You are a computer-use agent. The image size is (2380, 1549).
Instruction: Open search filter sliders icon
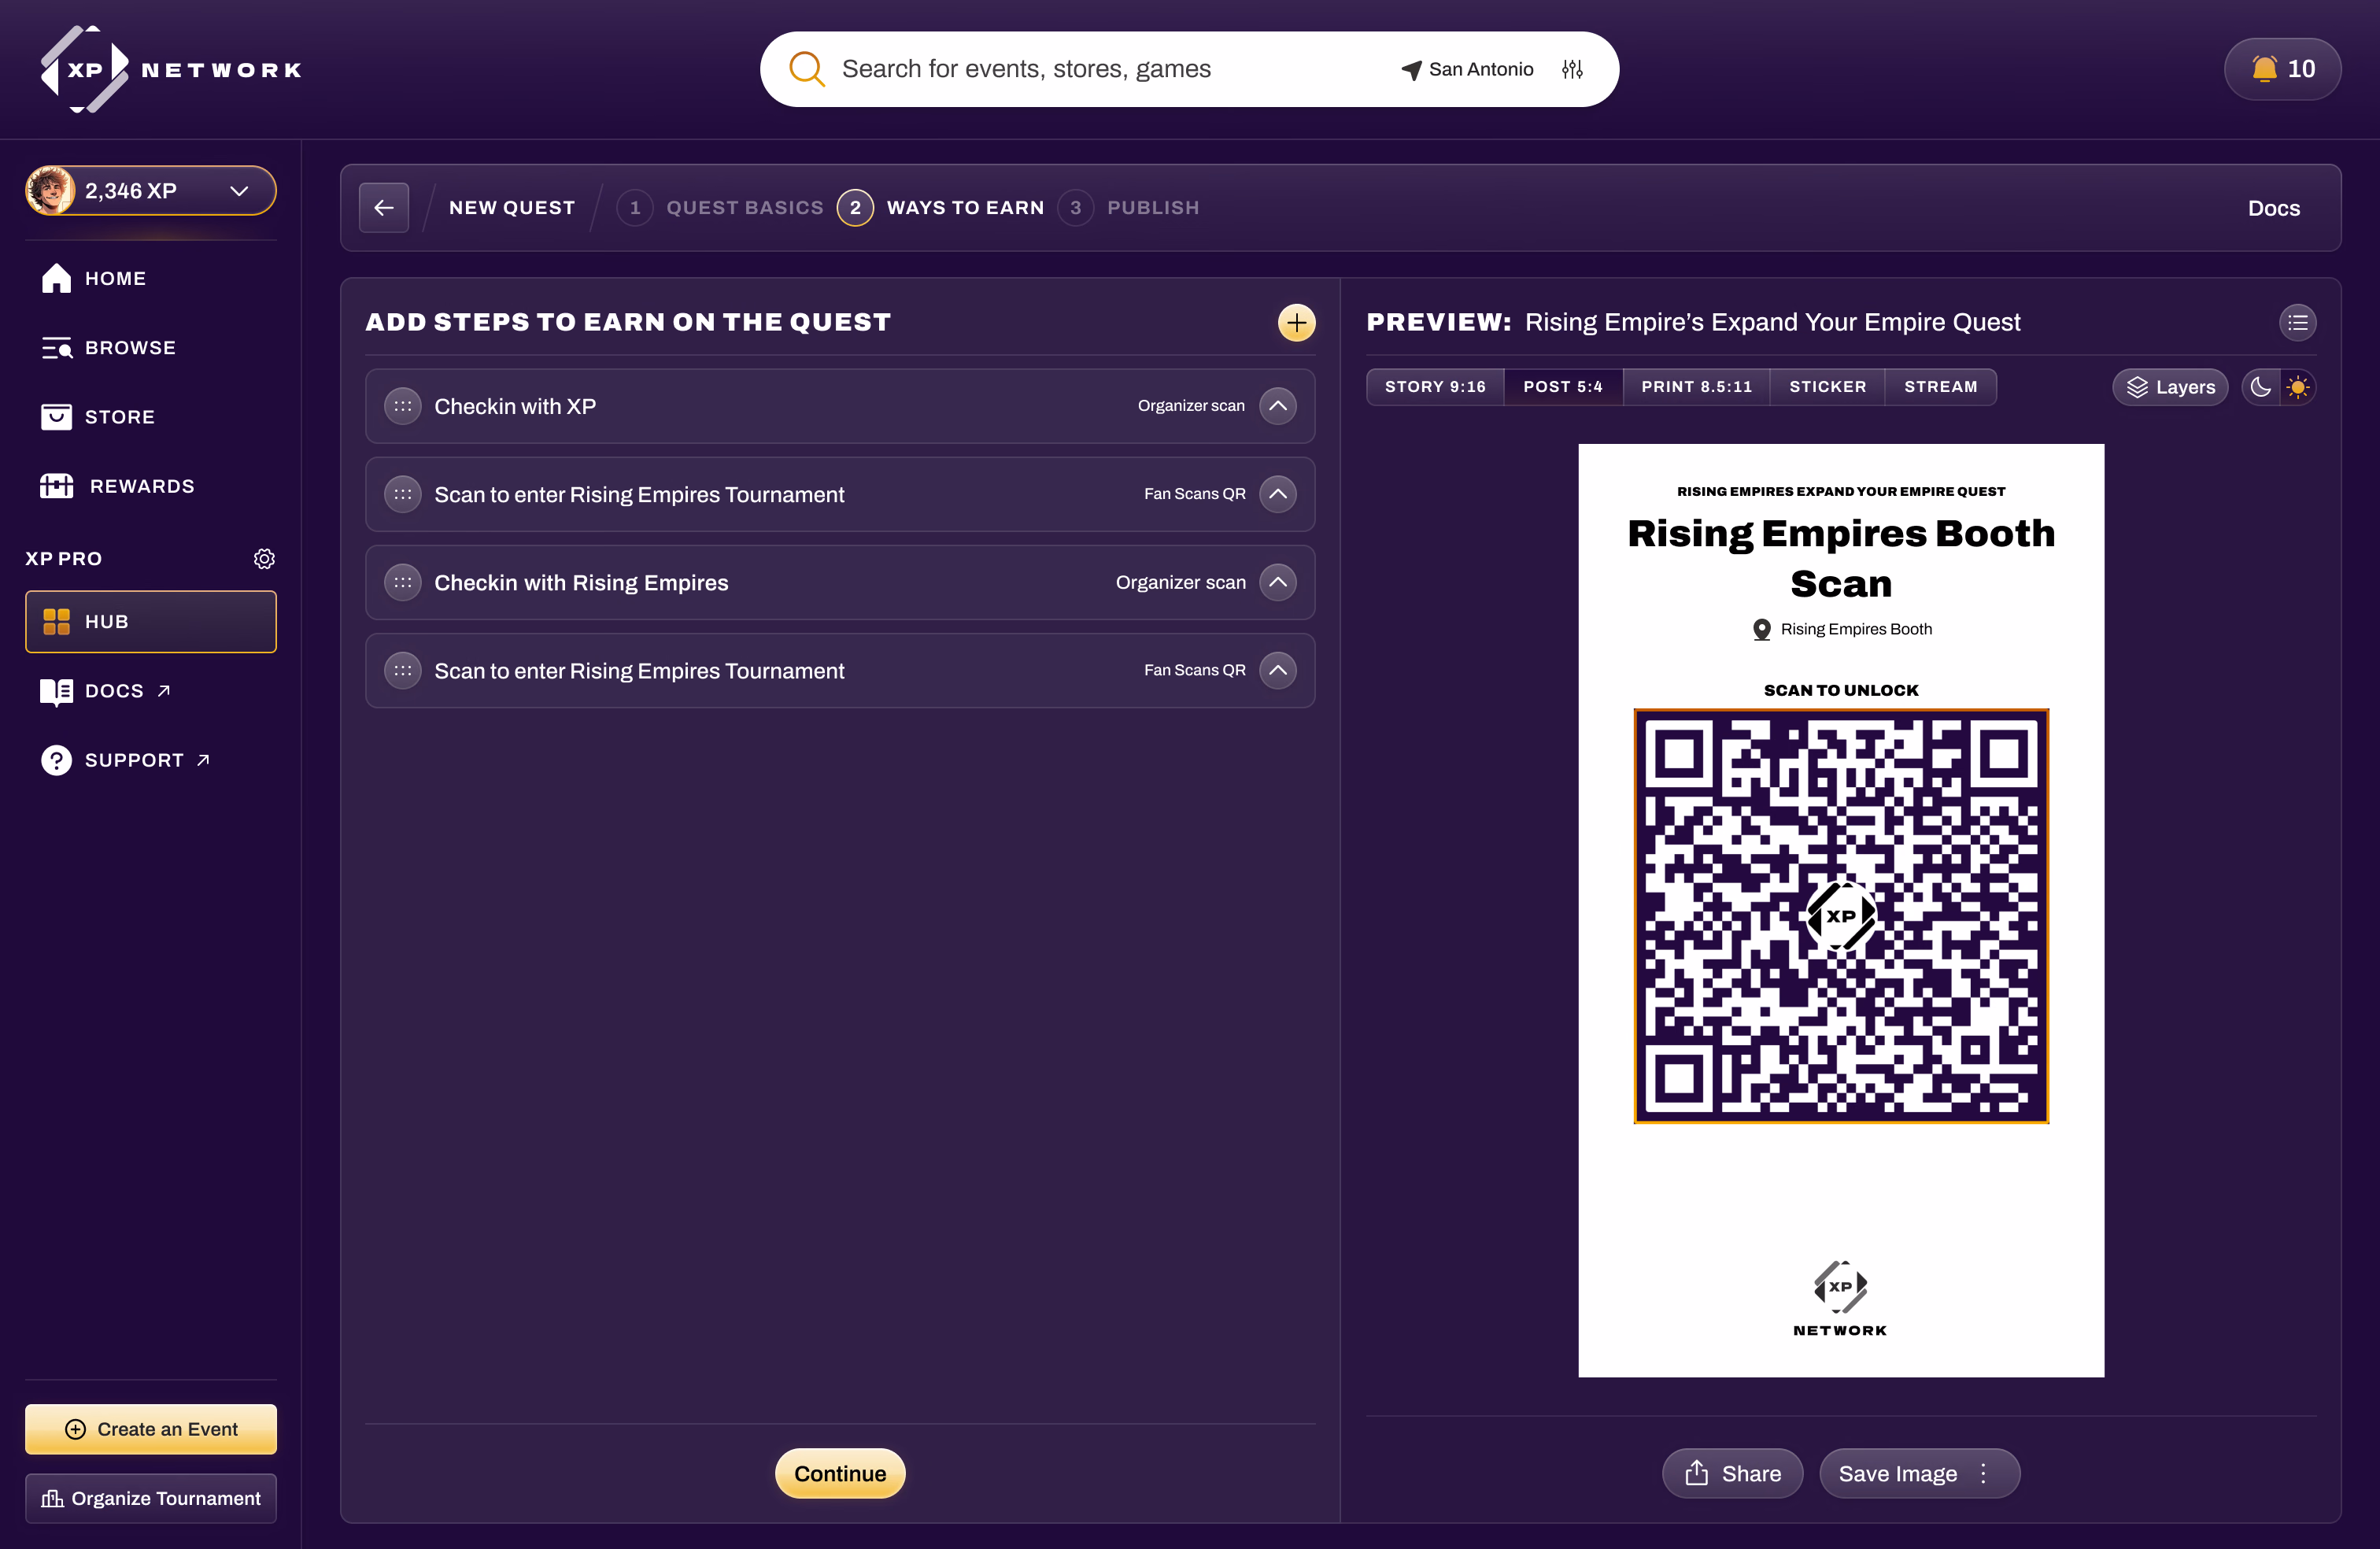[1572, 69]
